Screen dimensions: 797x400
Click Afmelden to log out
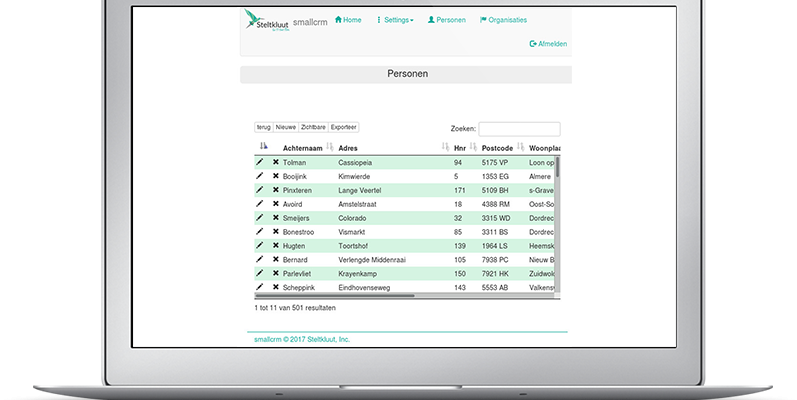tap(548, 44)
